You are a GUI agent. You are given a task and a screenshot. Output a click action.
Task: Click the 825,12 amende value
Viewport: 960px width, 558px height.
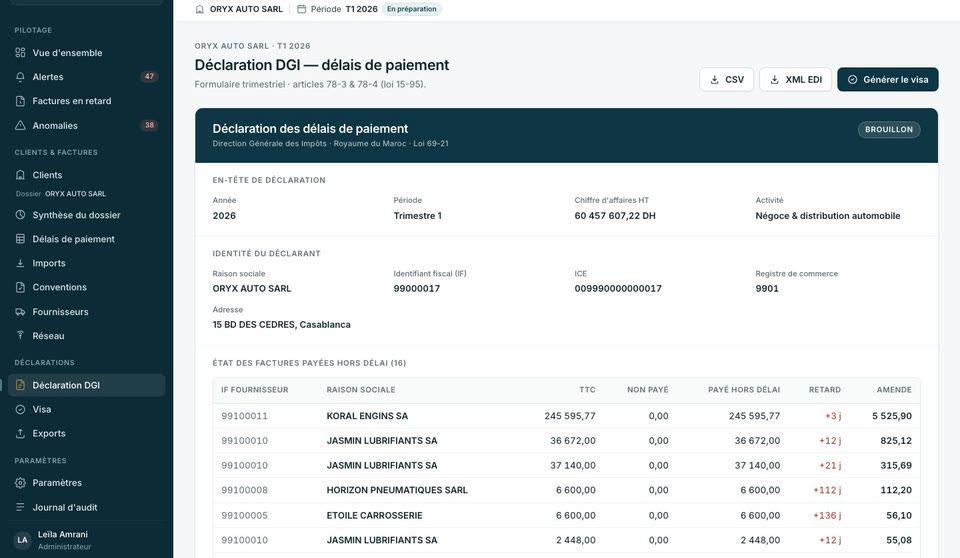tap(896, 440)
